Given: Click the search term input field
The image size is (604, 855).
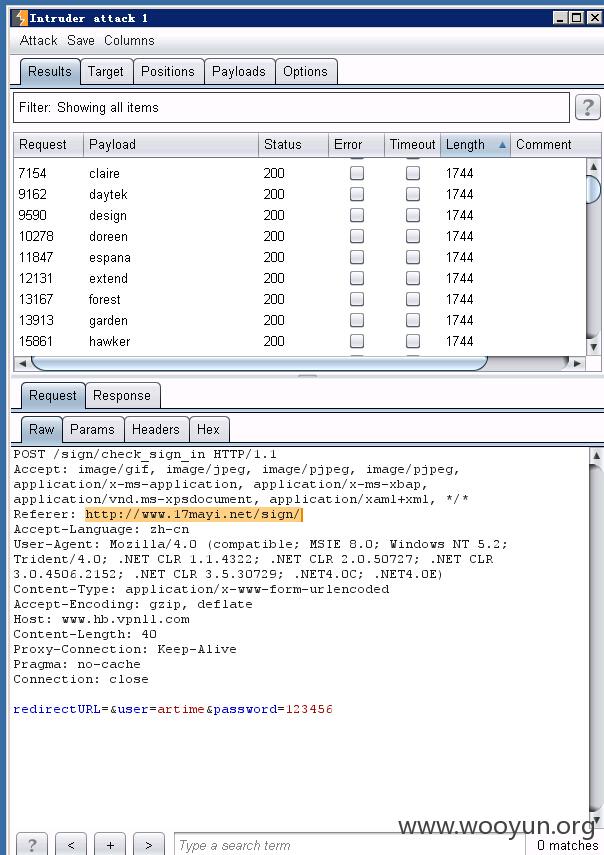Looking at the screenshot, I should (x=349, y=845).
